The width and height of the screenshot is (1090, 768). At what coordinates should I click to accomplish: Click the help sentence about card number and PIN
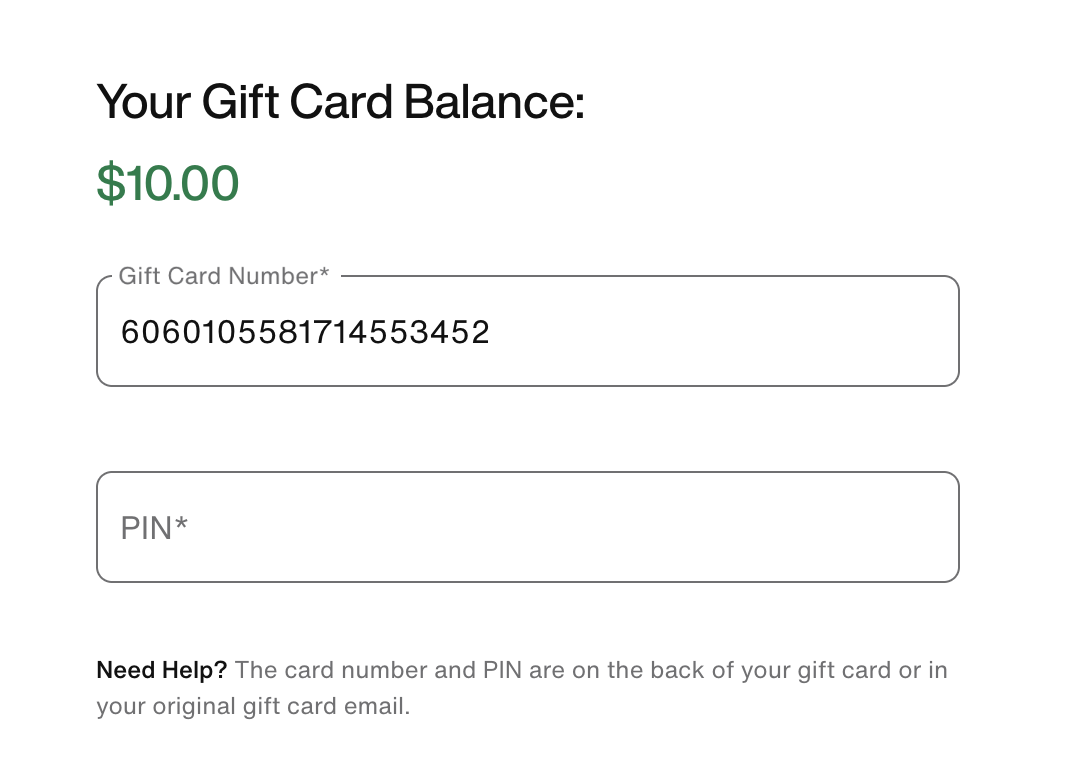[590, 670]
